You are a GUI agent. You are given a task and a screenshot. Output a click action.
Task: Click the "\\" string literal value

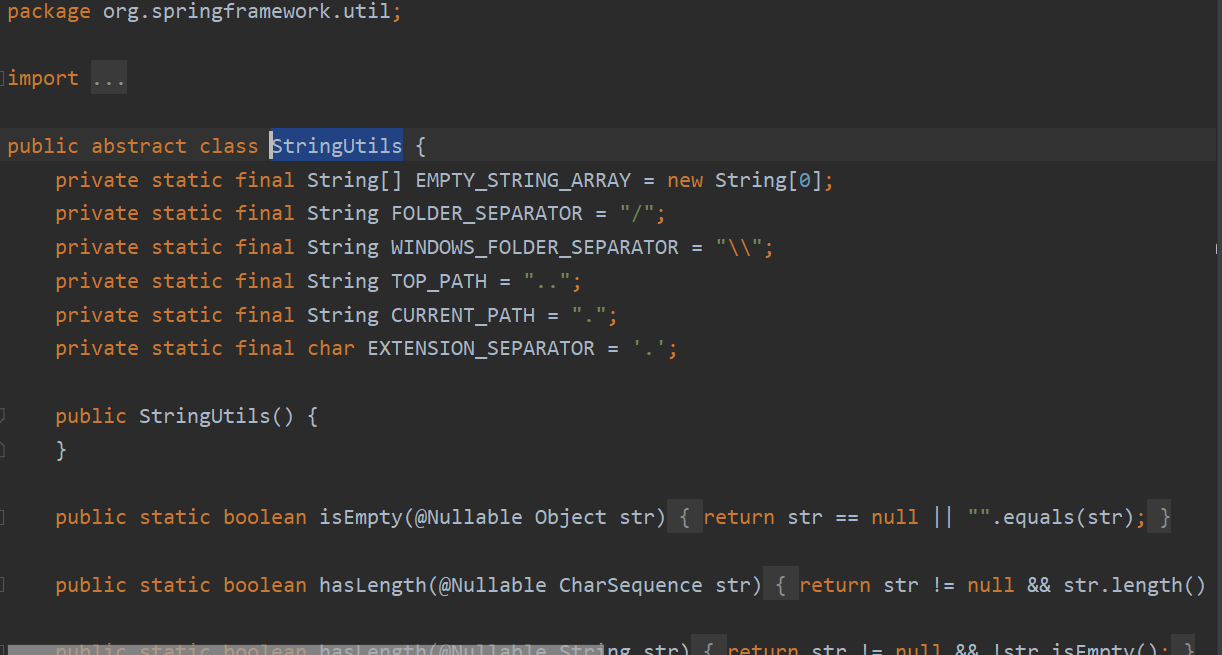(x=739, y=247)
